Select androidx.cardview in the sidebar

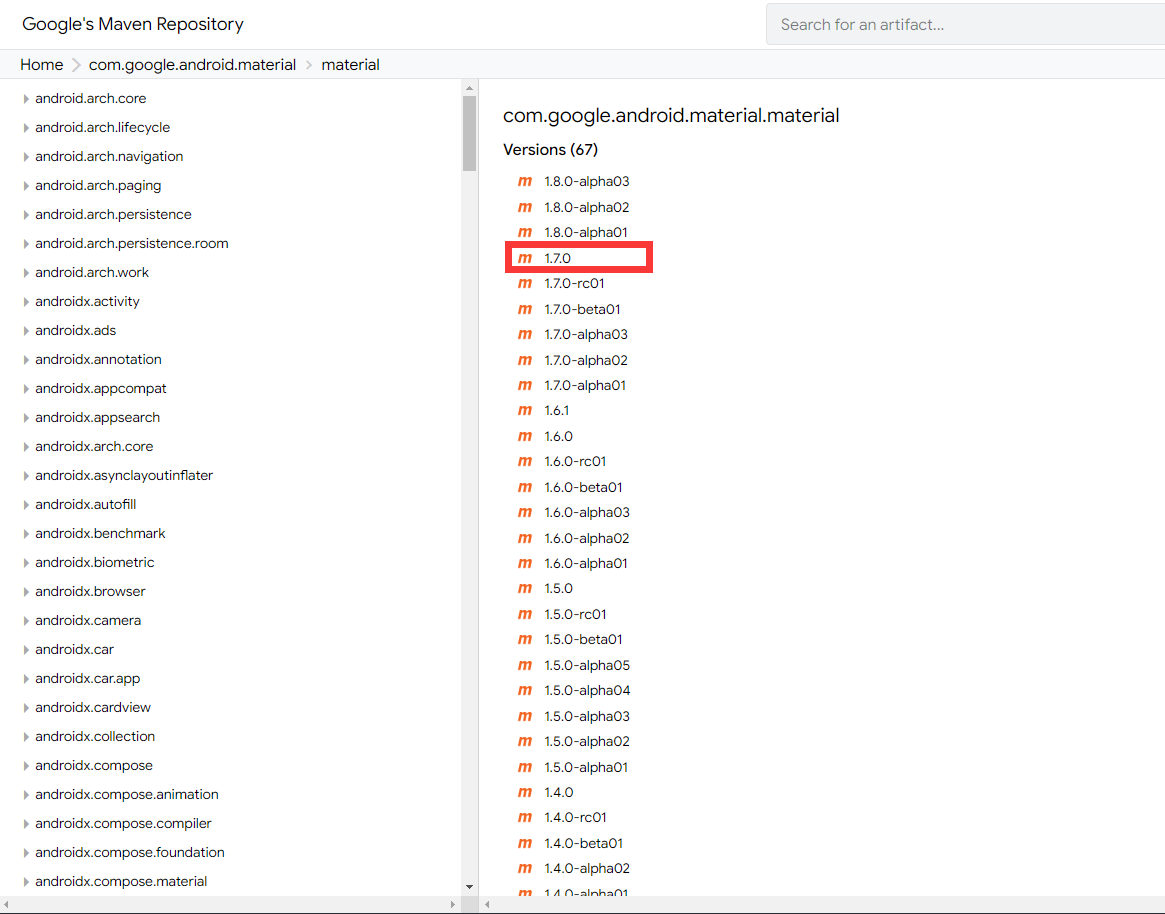[92, 708]
